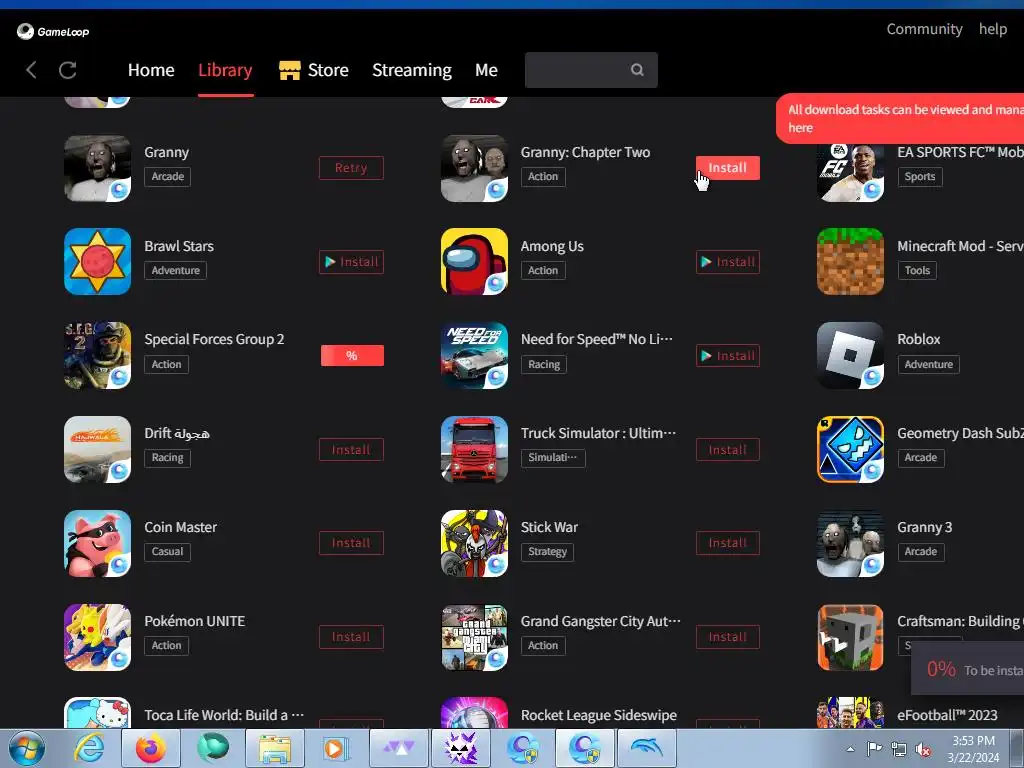Open the Community link
The image size is (1024, 768).
pos(924,29)
